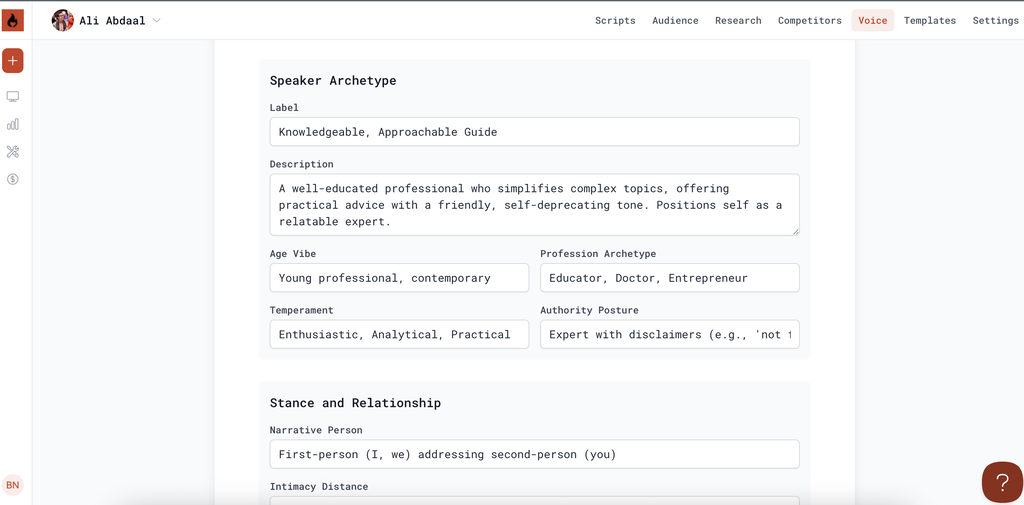
Task: Go to the Settings tab
Action: click(x=995, y=21)
